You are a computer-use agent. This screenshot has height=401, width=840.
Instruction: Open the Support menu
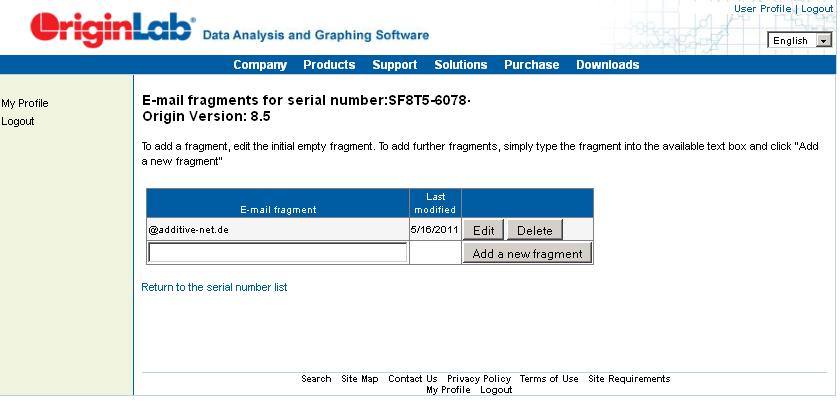(394, 65)
